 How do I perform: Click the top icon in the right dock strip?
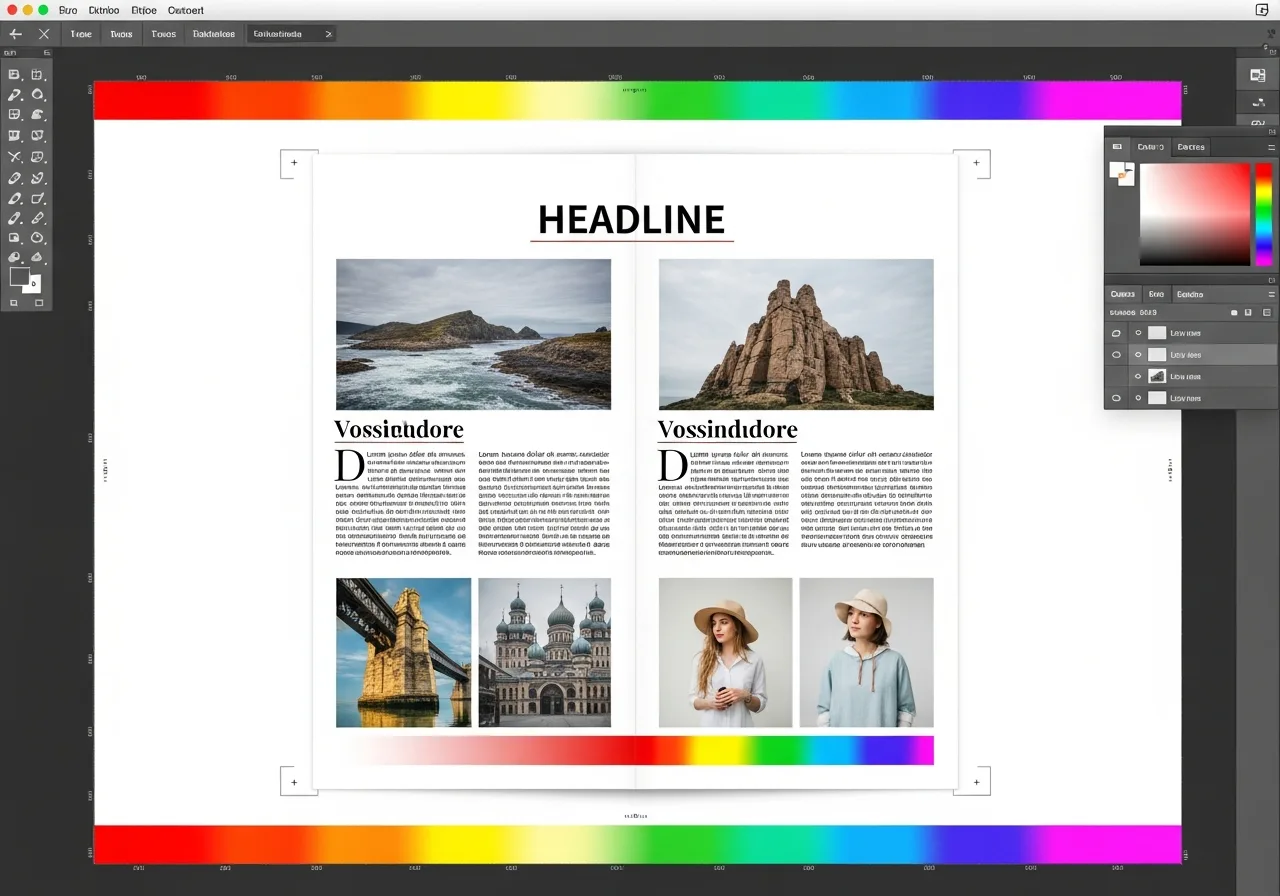coord(1258,76)
